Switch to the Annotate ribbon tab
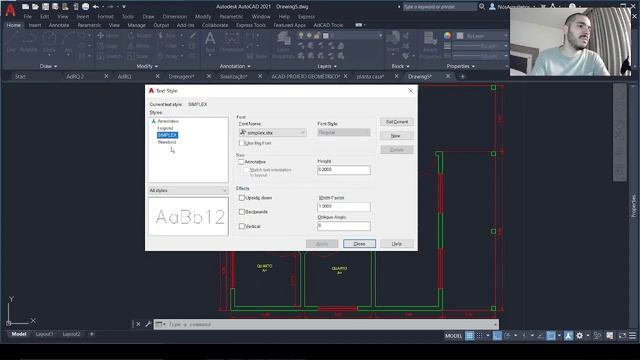The height and width of the screenshot is (360, 640). pos(59,25)
